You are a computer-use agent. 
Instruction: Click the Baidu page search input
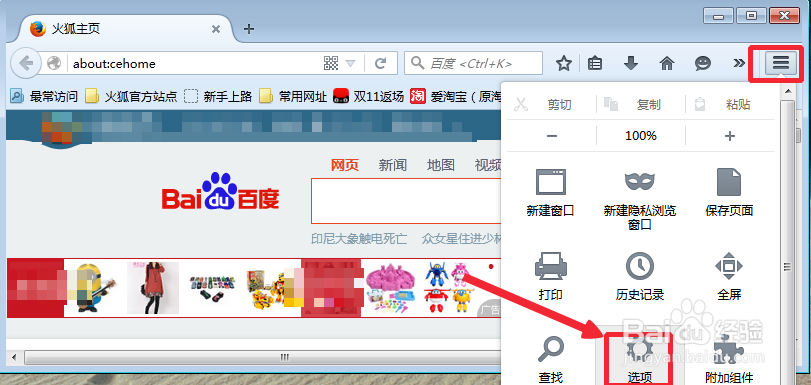tap(406, 201)
